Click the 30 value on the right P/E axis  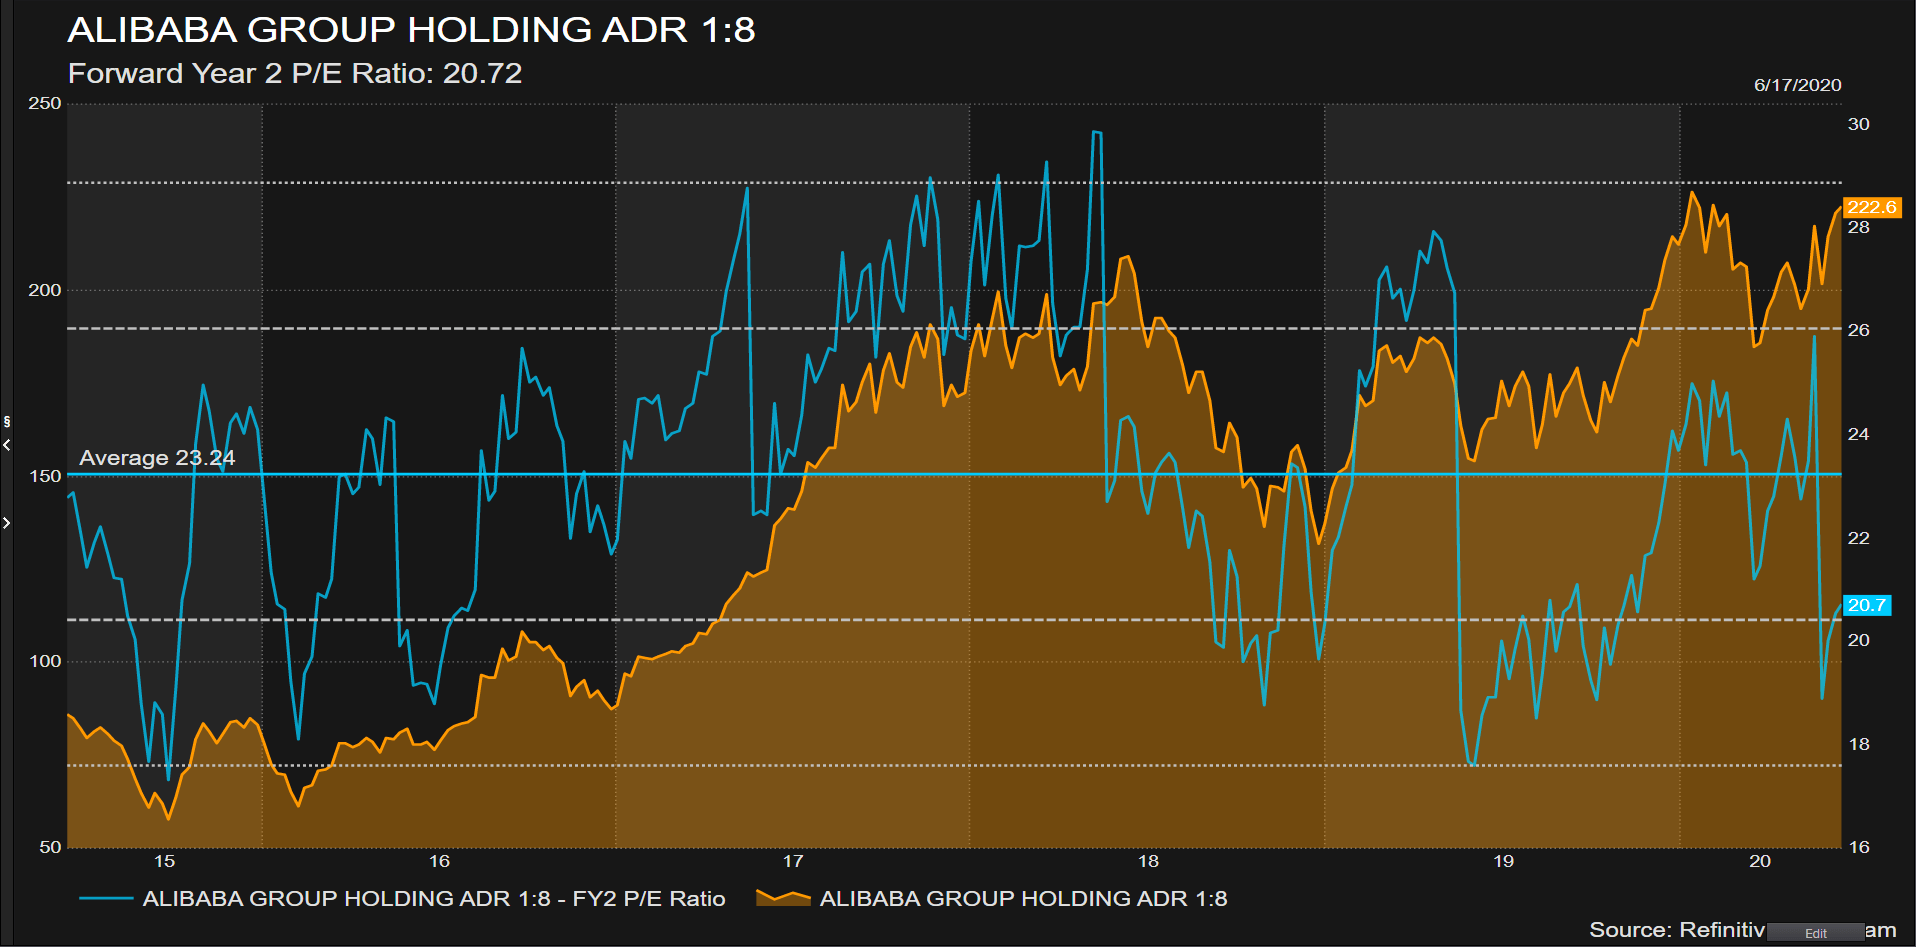pyautogui.click(x=1858, y=124)
